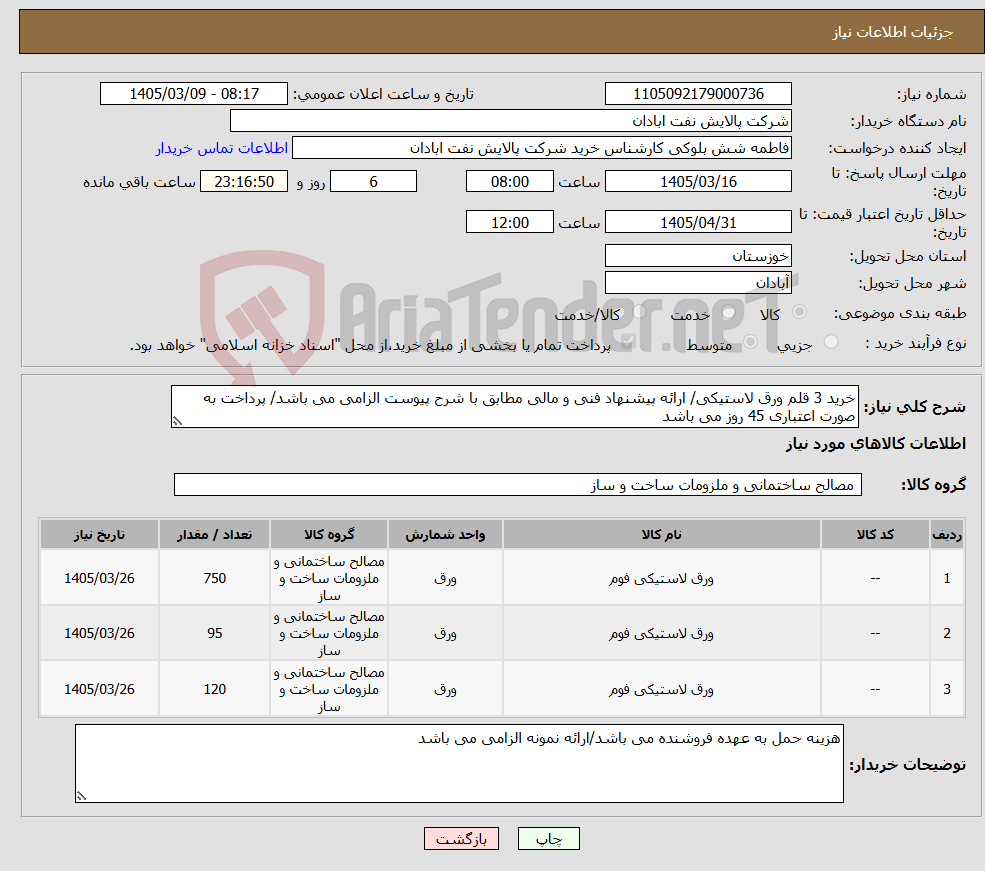Viewport: 985px width, 871px height.
Task: Click the resize handle of description textarea
Action: [177, 421]
